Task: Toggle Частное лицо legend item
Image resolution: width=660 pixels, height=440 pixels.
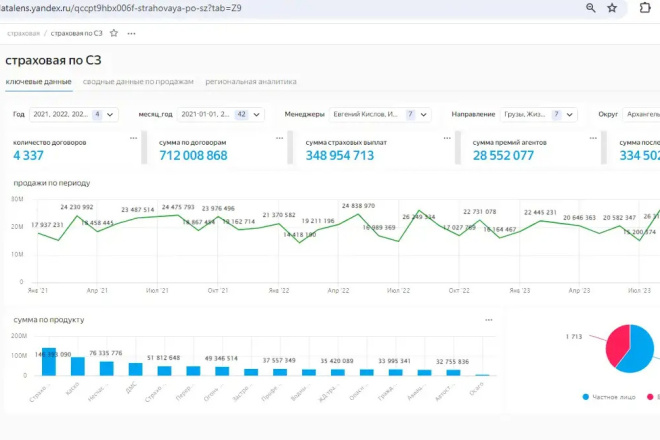Action: click(x=609, y=397)
